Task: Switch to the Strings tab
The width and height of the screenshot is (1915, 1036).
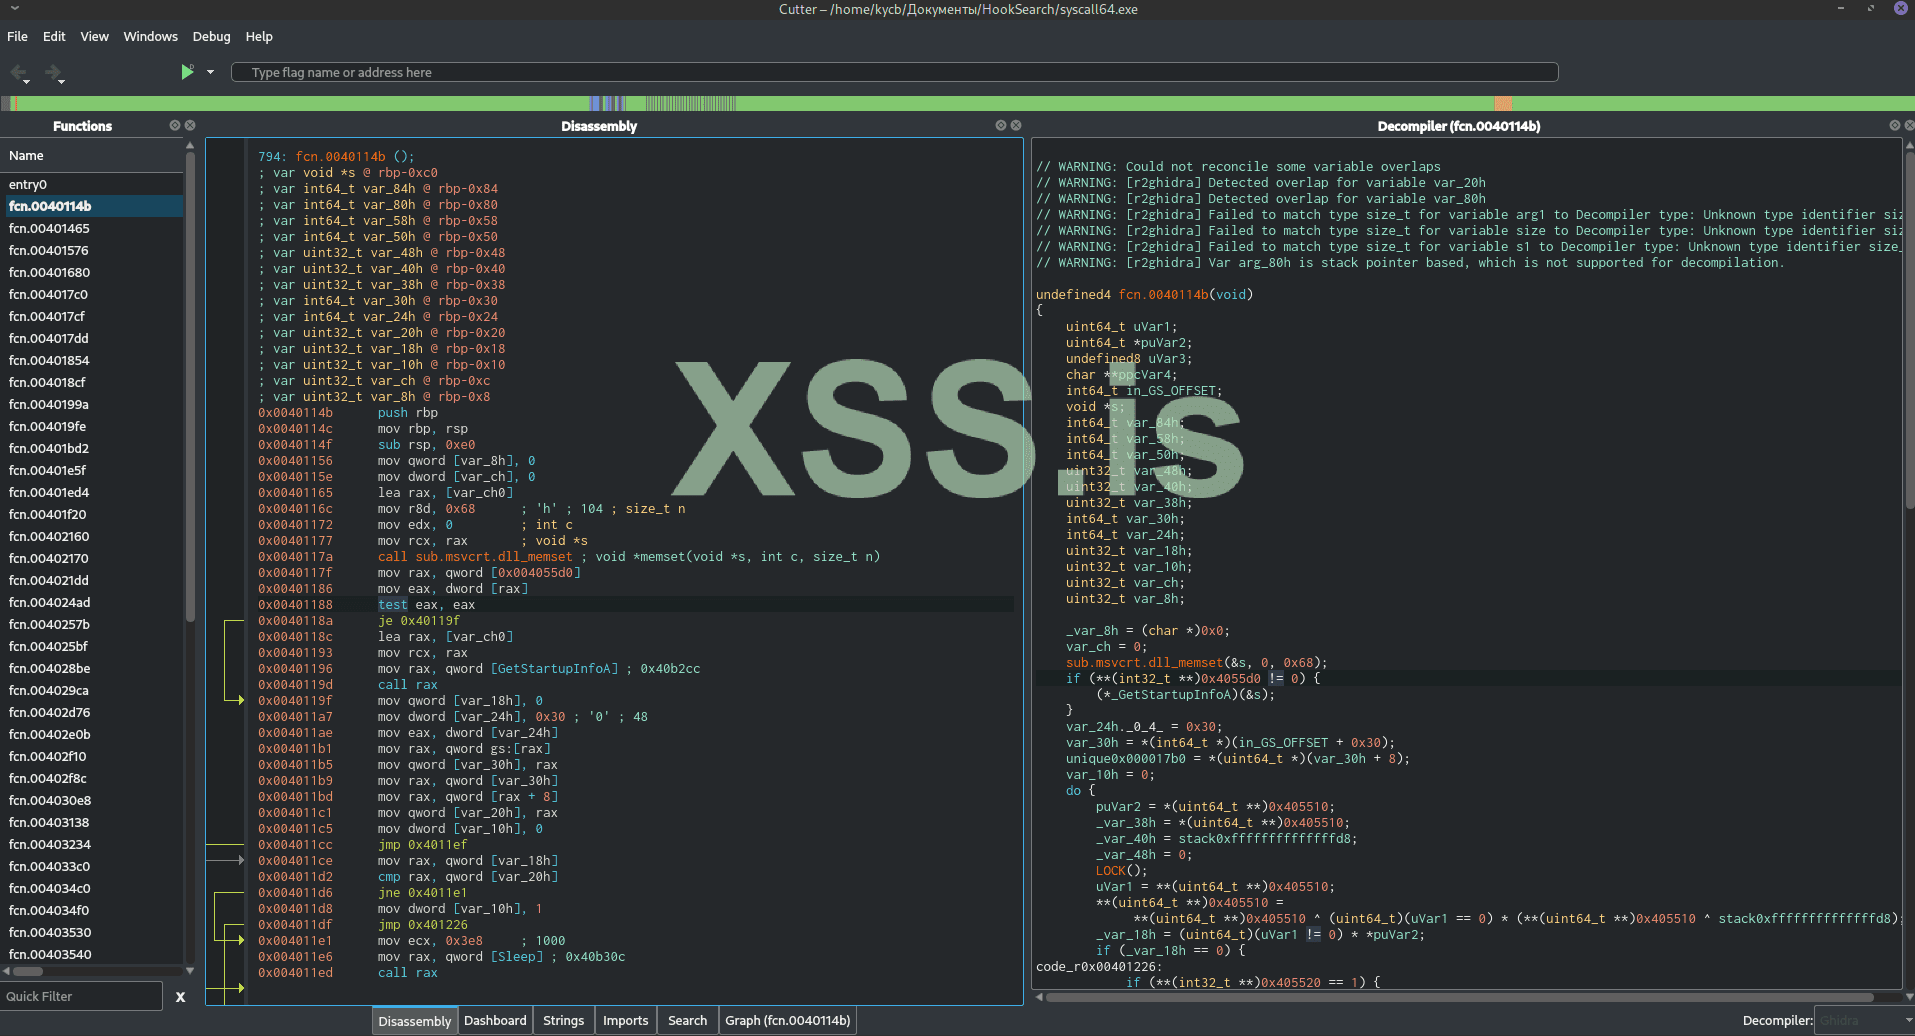Action: [564, 1021]
